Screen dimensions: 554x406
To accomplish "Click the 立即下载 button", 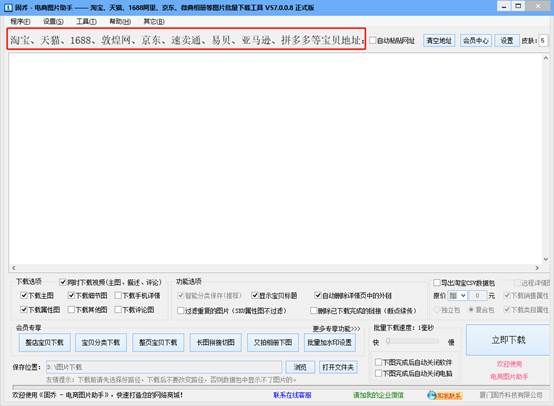I will 508,340.
